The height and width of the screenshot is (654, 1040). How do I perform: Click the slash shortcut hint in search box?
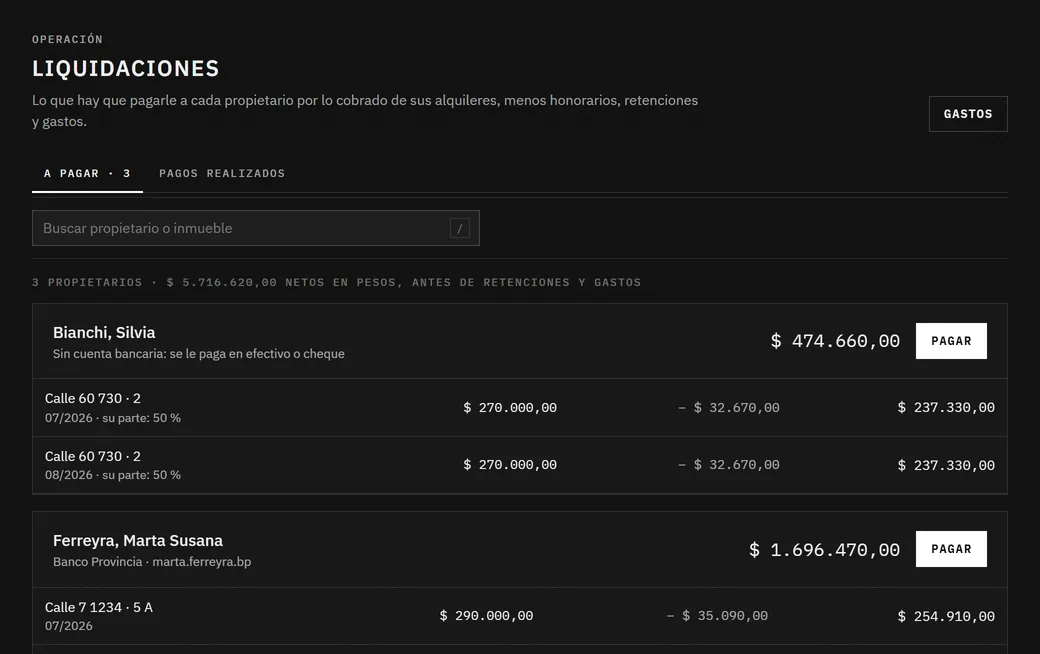tap(460, 228)
